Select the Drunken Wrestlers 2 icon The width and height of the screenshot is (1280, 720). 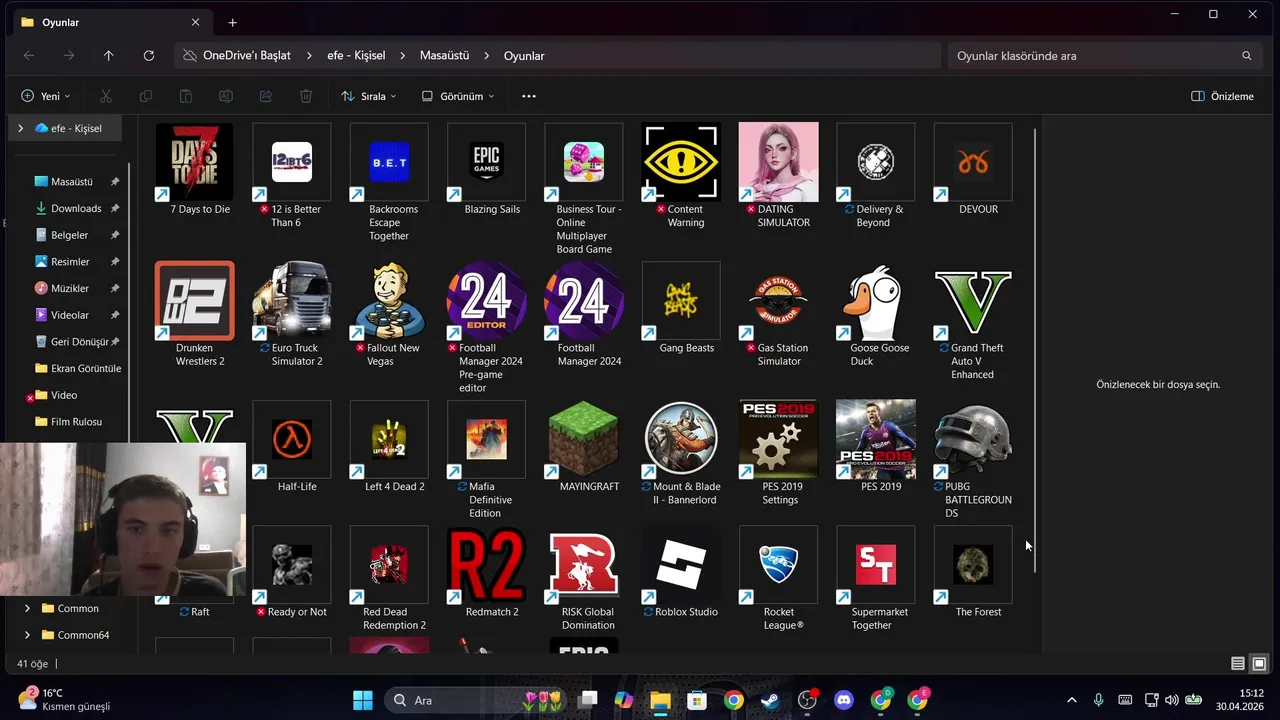point(195,301)
